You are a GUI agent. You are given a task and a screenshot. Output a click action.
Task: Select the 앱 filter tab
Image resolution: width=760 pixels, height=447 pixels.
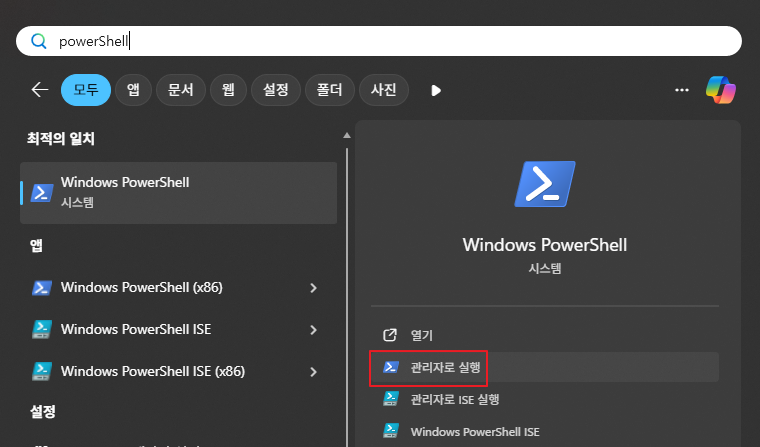pyautogui.click(x=133, y=90)
